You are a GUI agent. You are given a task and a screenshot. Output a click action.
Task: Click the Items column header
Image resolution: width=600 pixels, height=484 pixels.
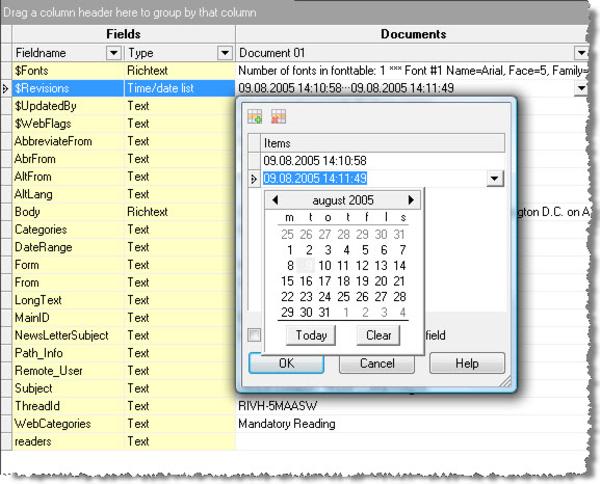tap(383, 143)
